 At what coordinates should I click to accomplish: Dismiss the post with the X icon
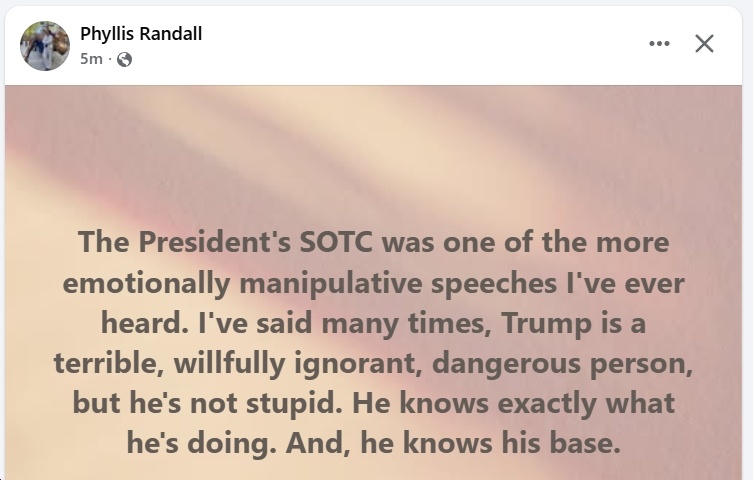[704, 44]
